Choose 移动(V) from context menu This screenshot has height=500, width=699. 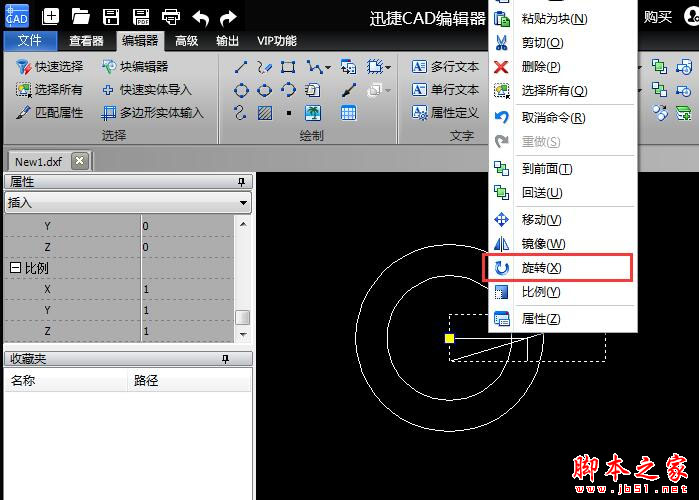[x=563, y=220]
